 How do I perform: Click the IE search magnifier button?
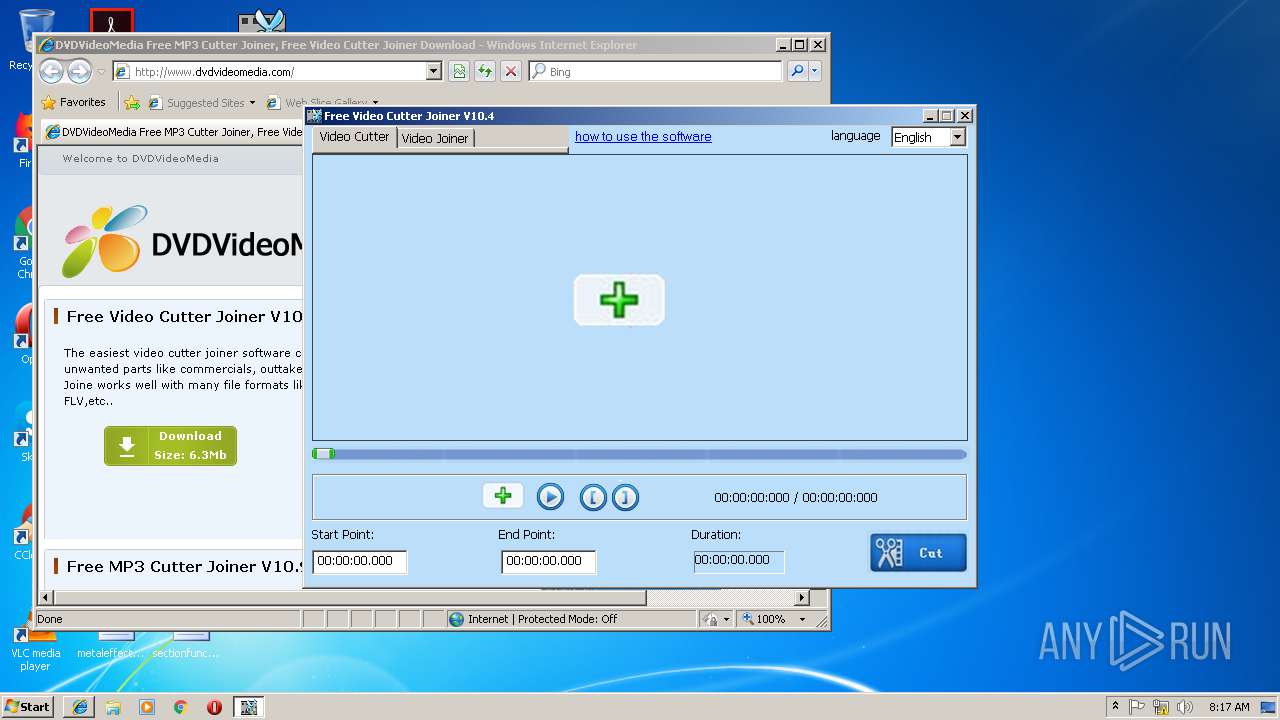[x=797, y=71]
